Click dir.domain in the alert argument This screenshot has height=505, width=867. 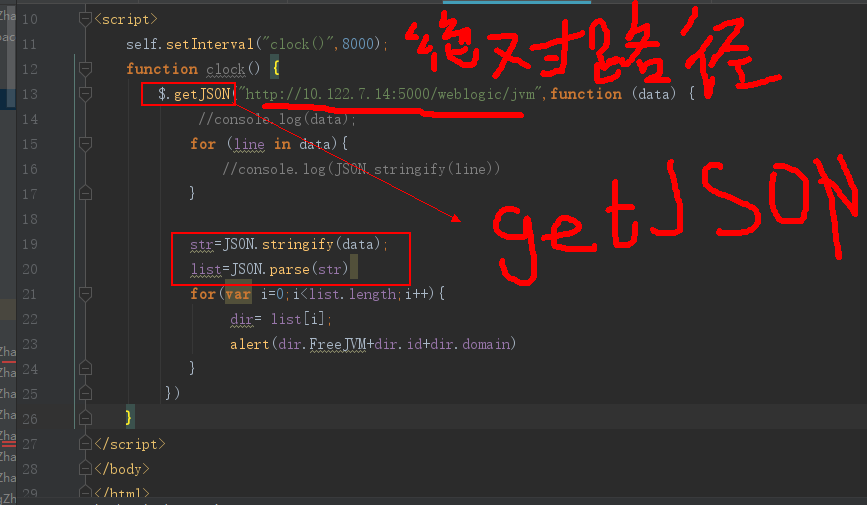pyautogui.click(x=471, y=345)
